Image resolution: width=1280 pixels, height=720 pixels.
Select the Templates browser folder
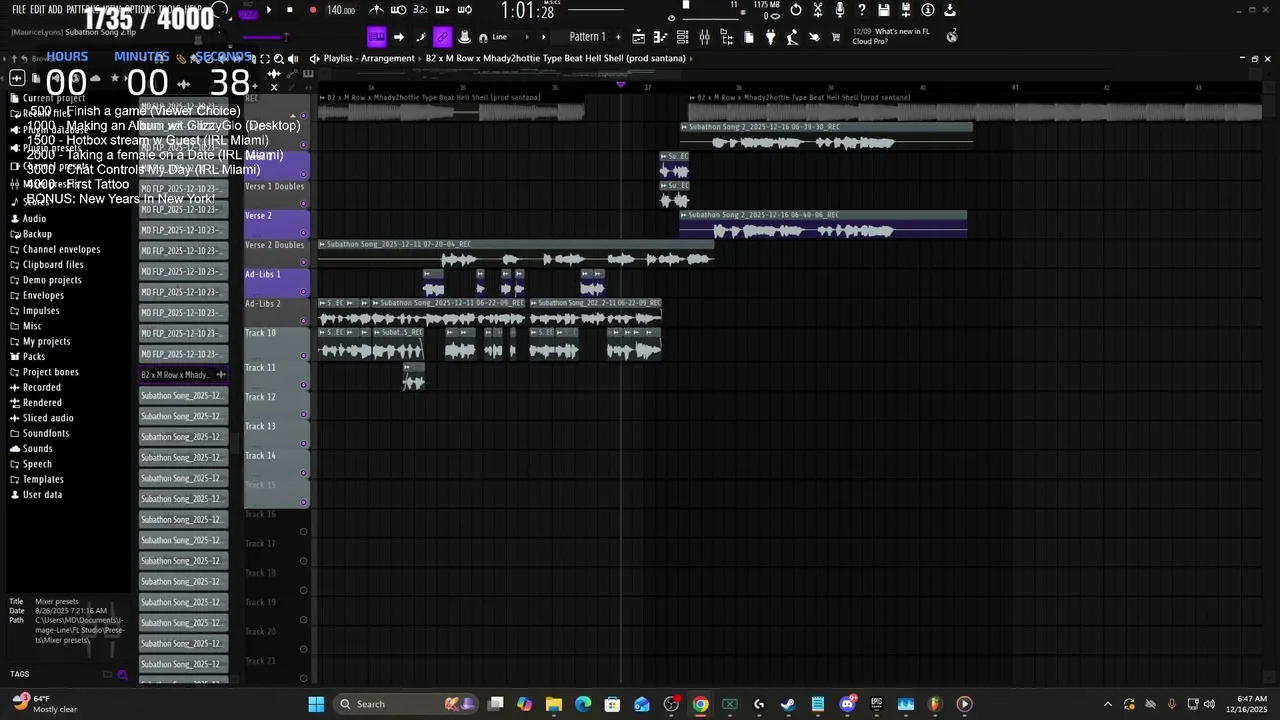coord(43,479)
